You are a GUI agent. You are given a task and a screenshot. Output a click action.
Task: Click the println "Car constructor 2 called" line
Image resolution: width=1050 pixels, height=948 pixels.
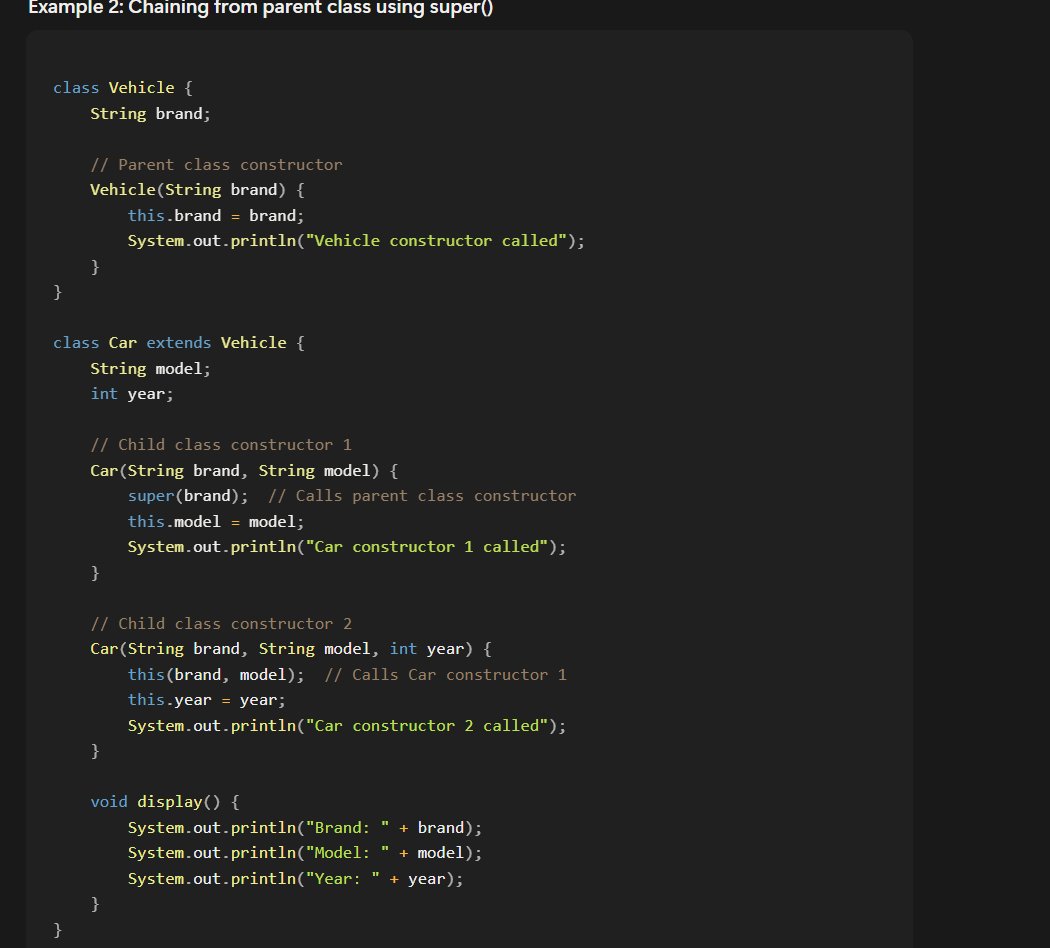[x=347, y=726]
